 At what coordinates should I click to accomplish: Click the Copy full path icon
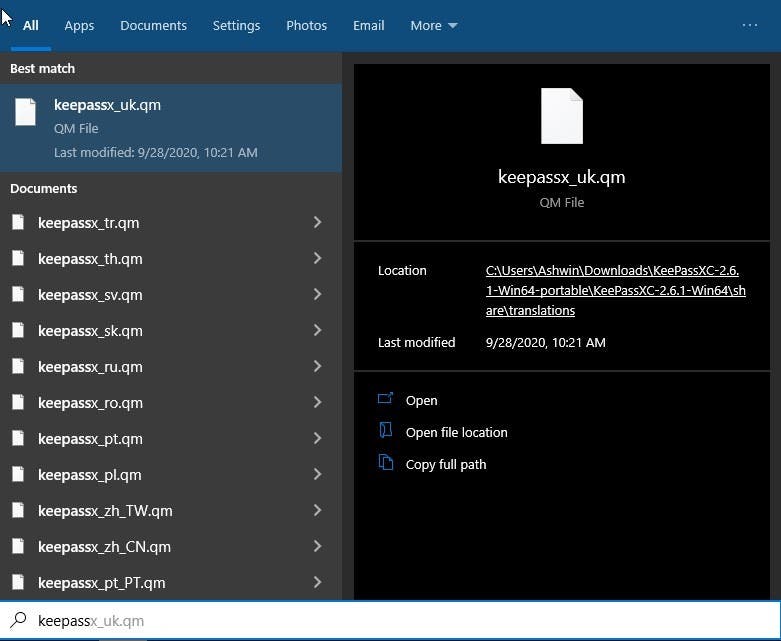tap(386, 463)
